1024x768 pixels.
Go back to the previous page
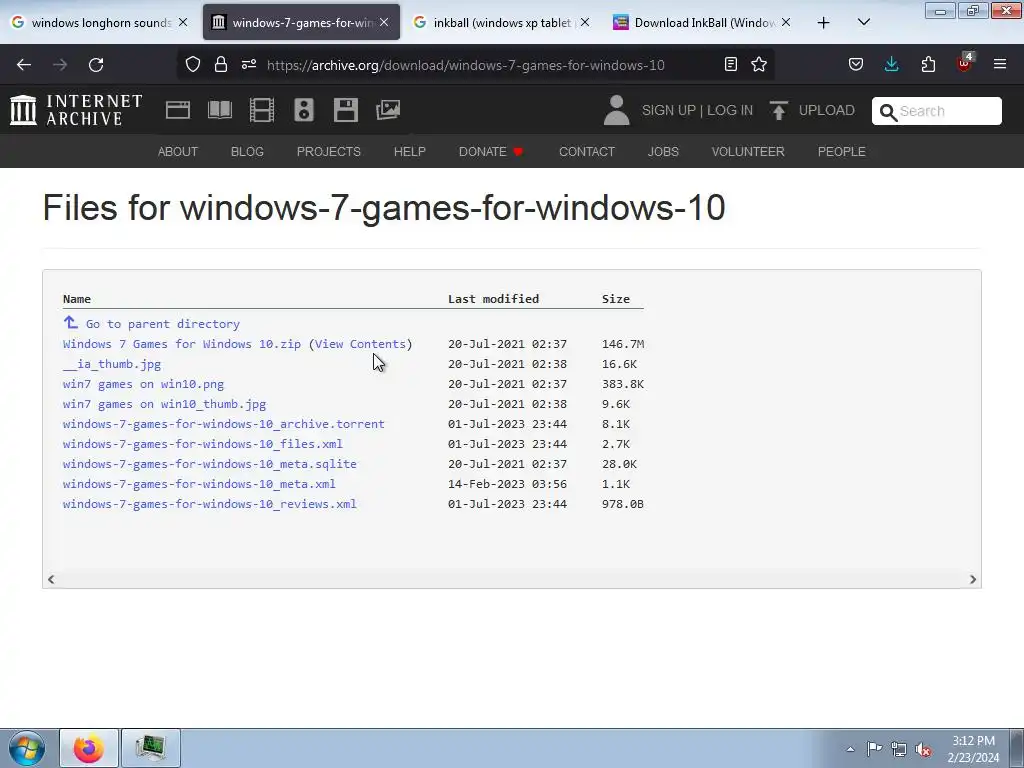pyautogui.click(x=24, y=65)
